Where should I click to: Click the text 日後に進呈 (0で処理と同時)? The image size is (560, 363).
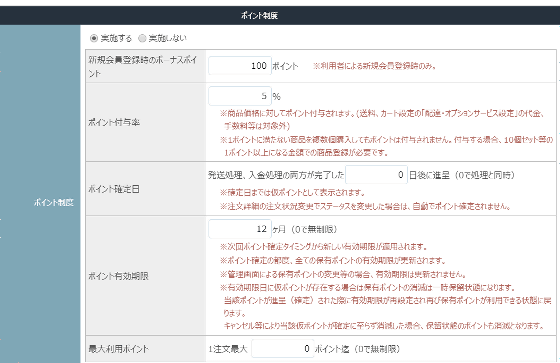(461, 175)
